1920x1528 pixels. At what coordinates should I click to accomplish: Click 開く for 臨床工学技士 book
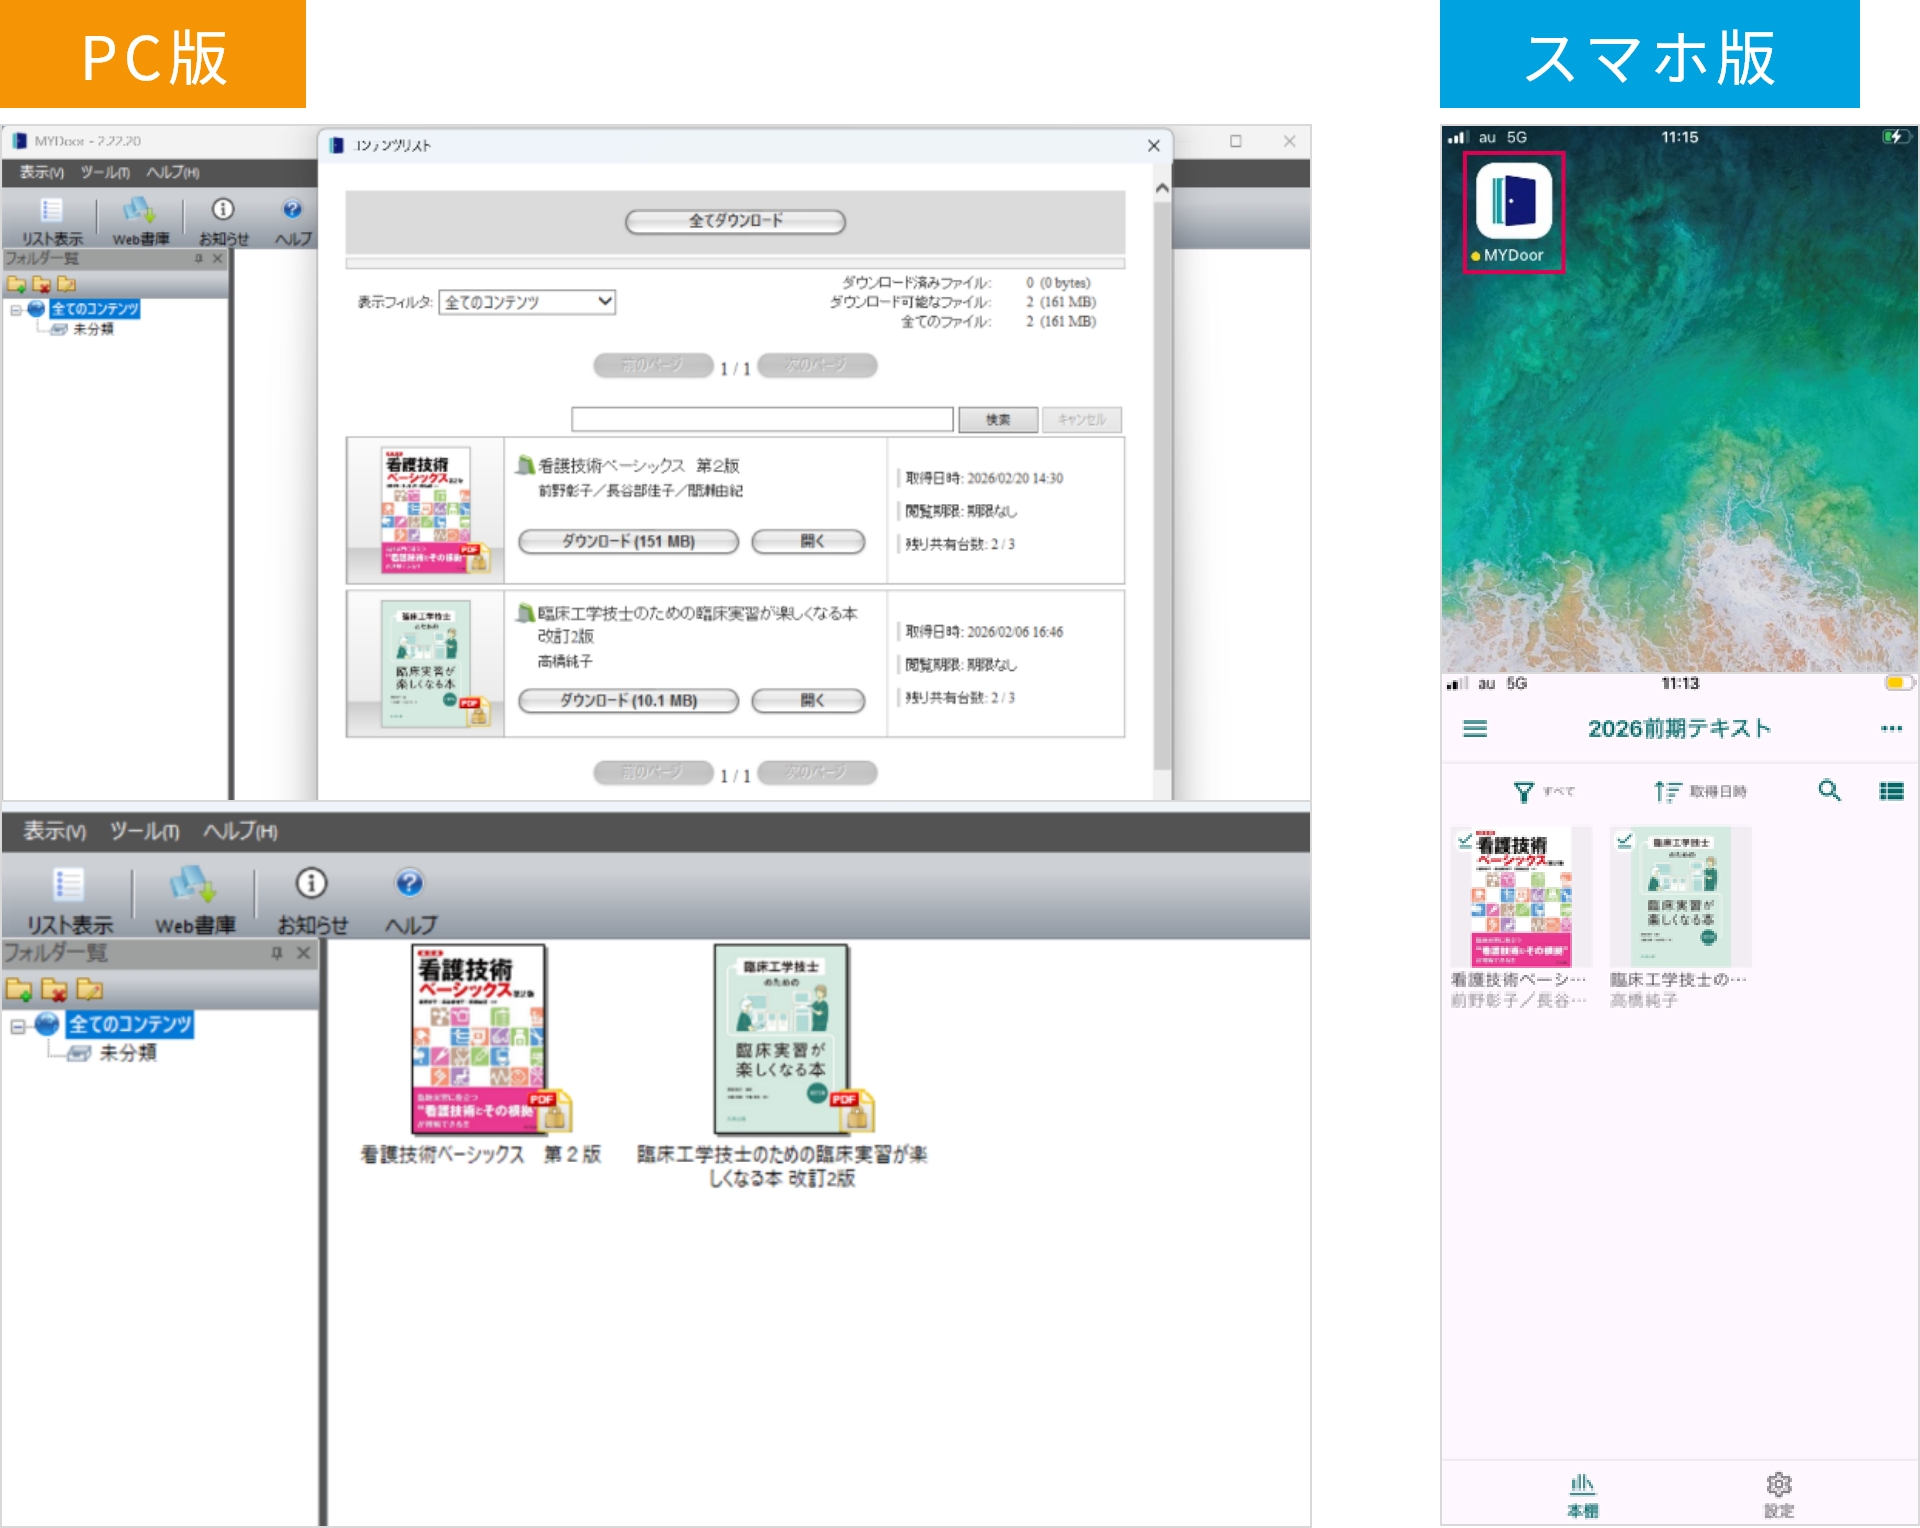click(808, 701)
